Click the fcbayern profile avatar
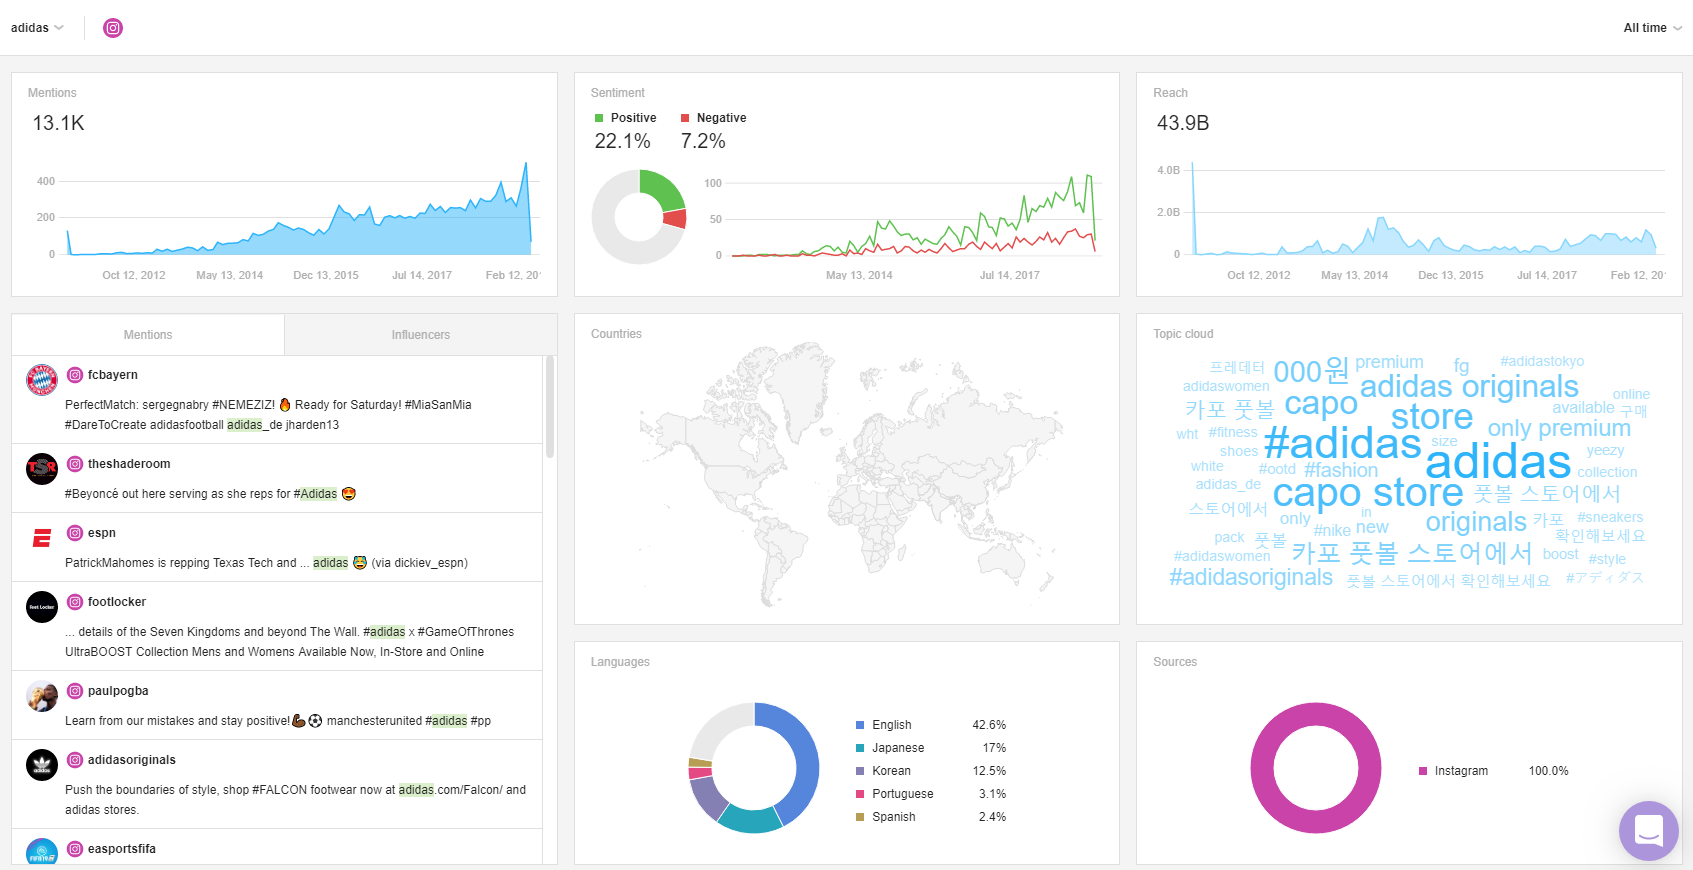 (x=42, y=380)
